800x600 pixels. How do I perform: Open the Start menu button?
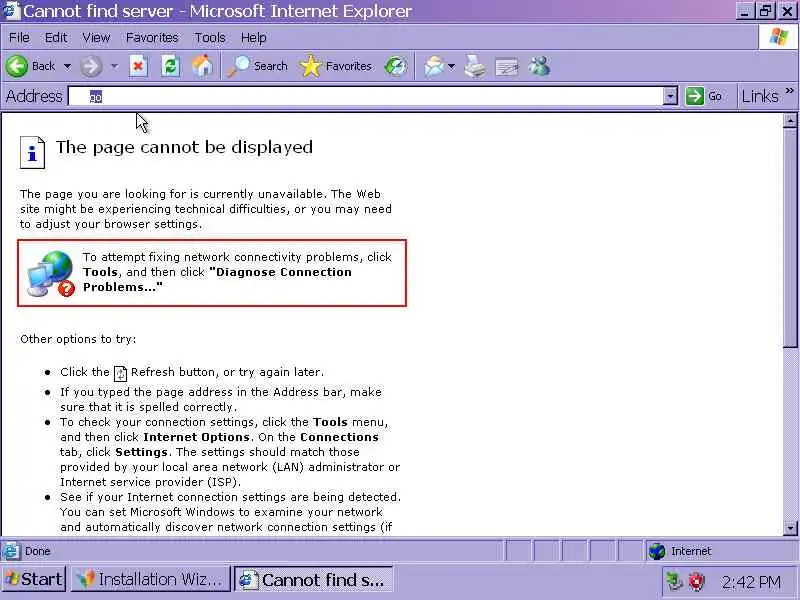point(34,580)
